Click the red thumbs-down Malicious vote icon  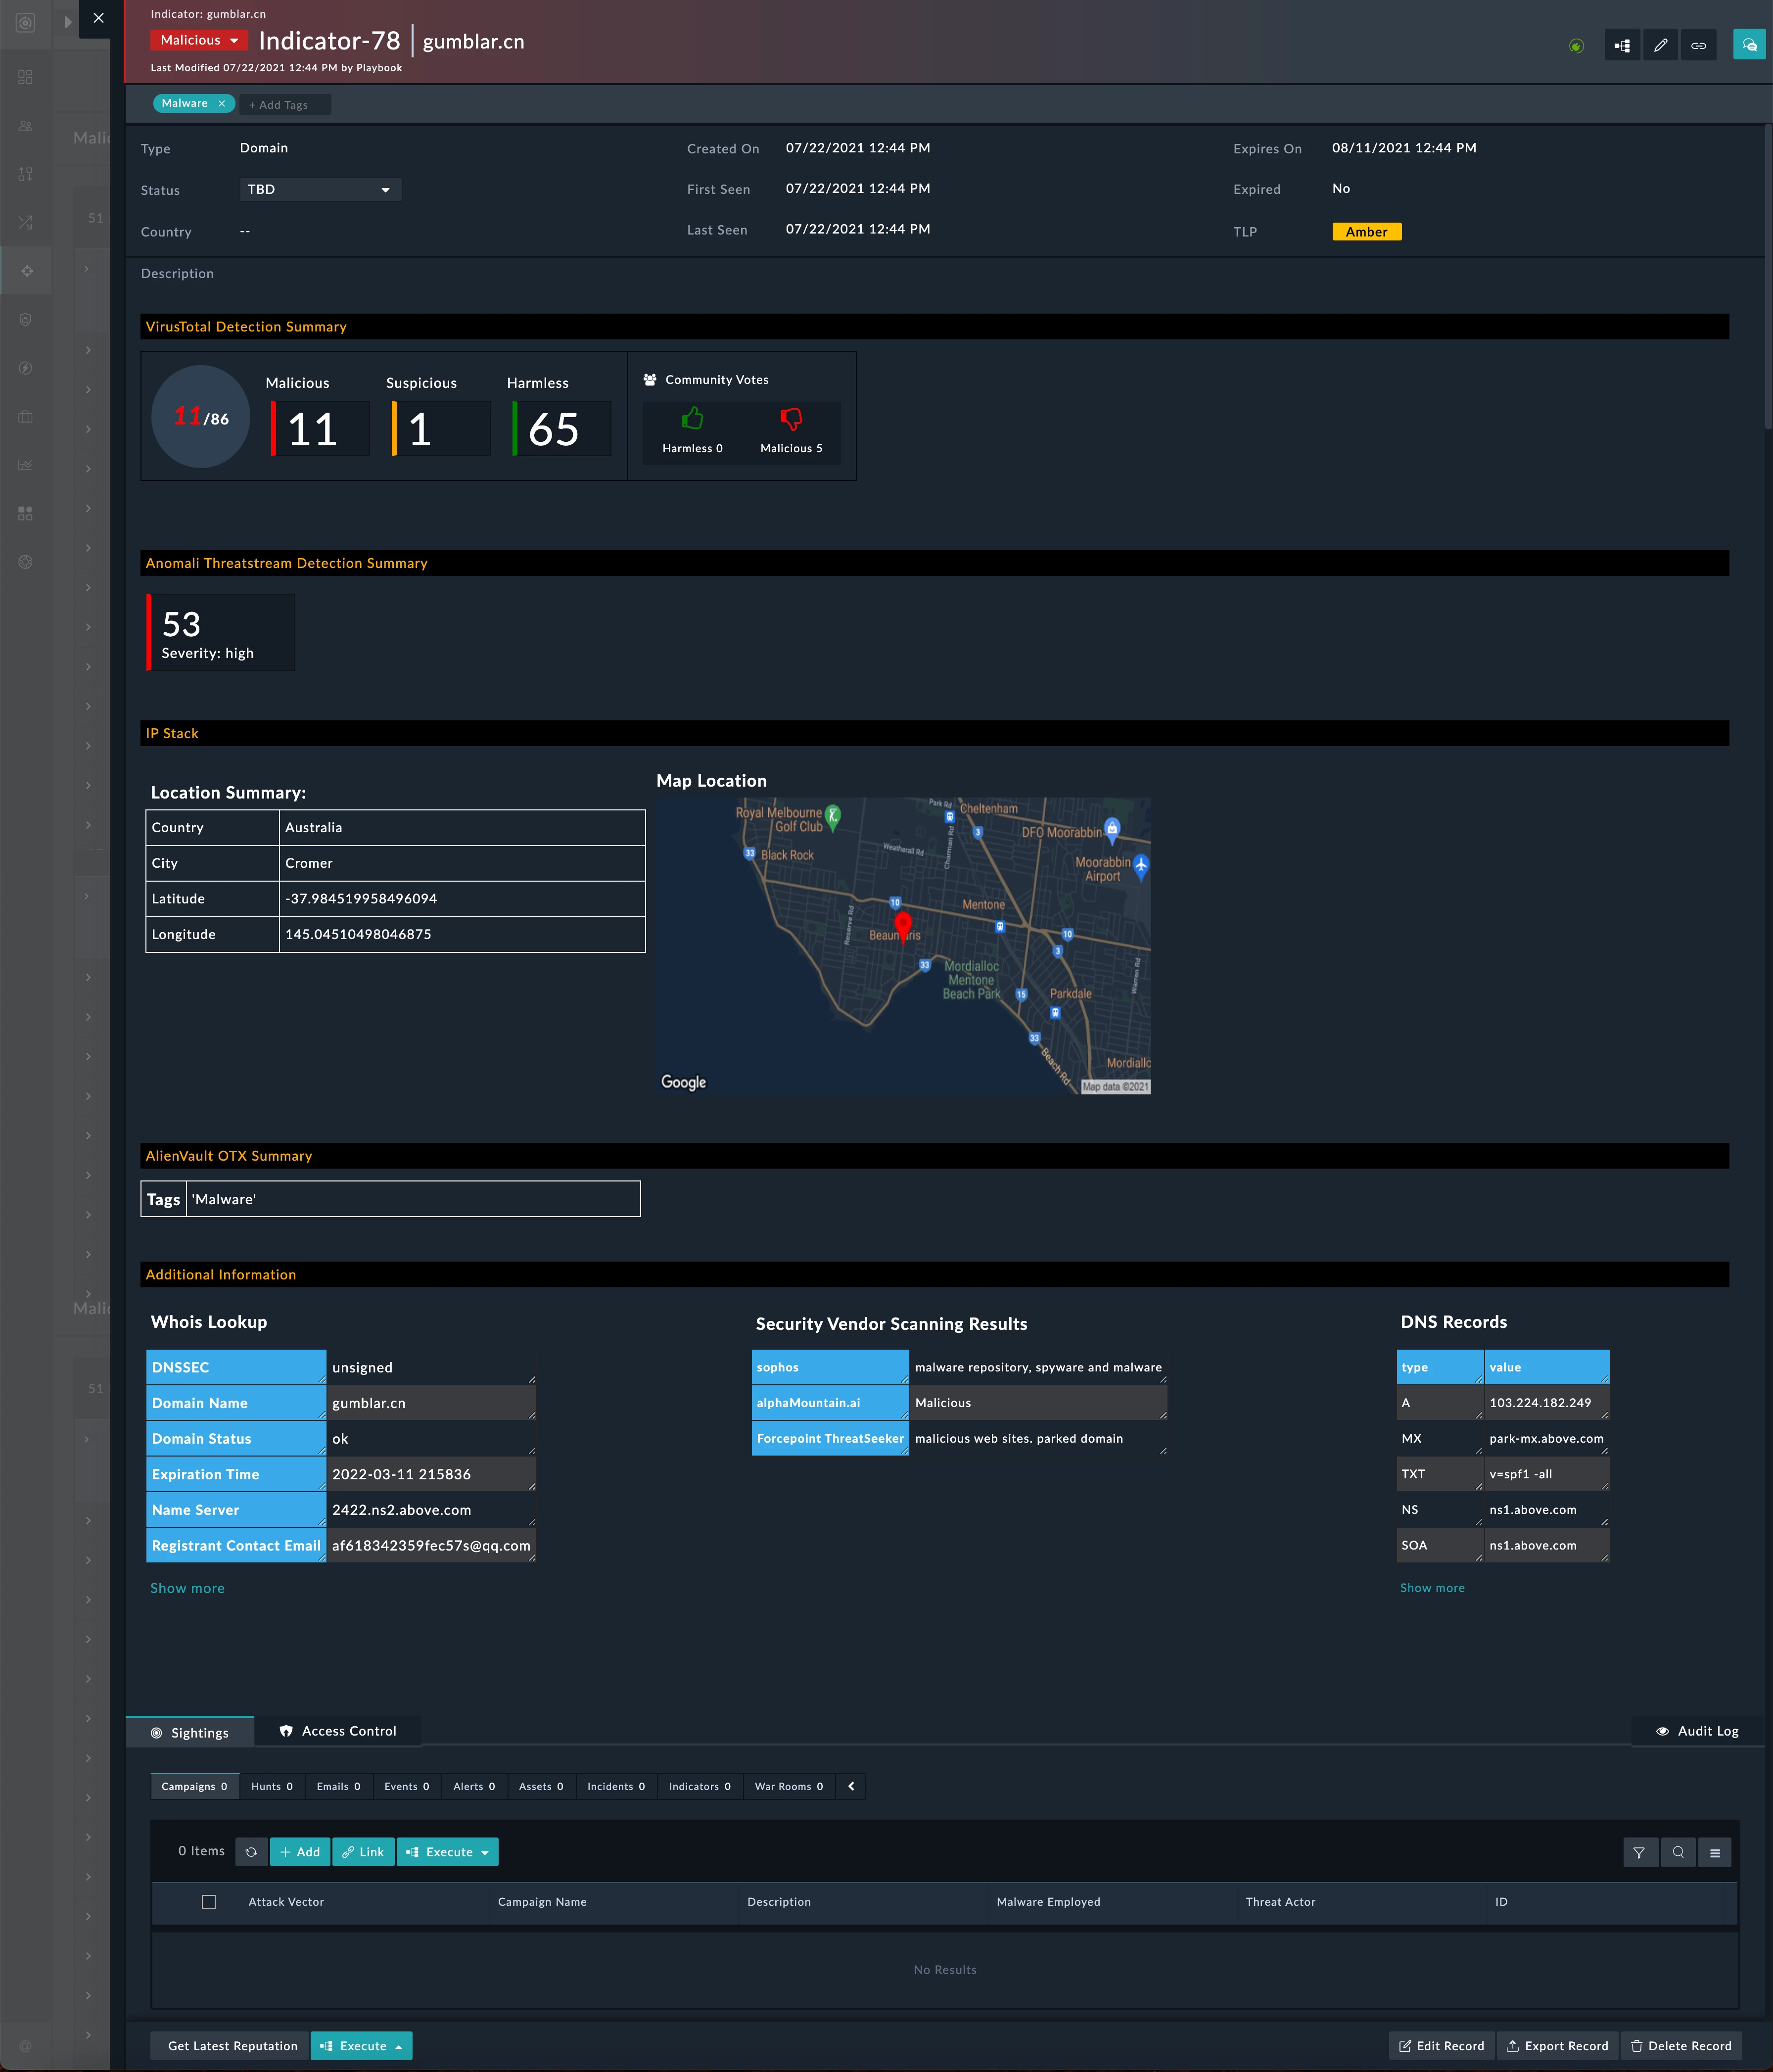[791, 418]
